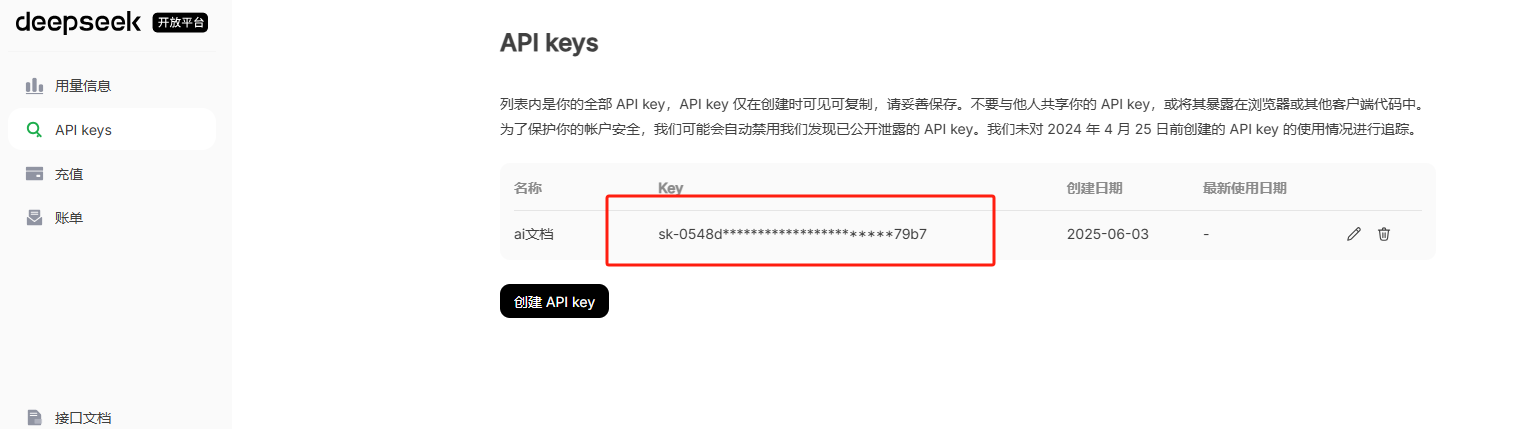Click the 创建 API key button
This screenshot has height=429, width=1524.
tap(554, 301)
